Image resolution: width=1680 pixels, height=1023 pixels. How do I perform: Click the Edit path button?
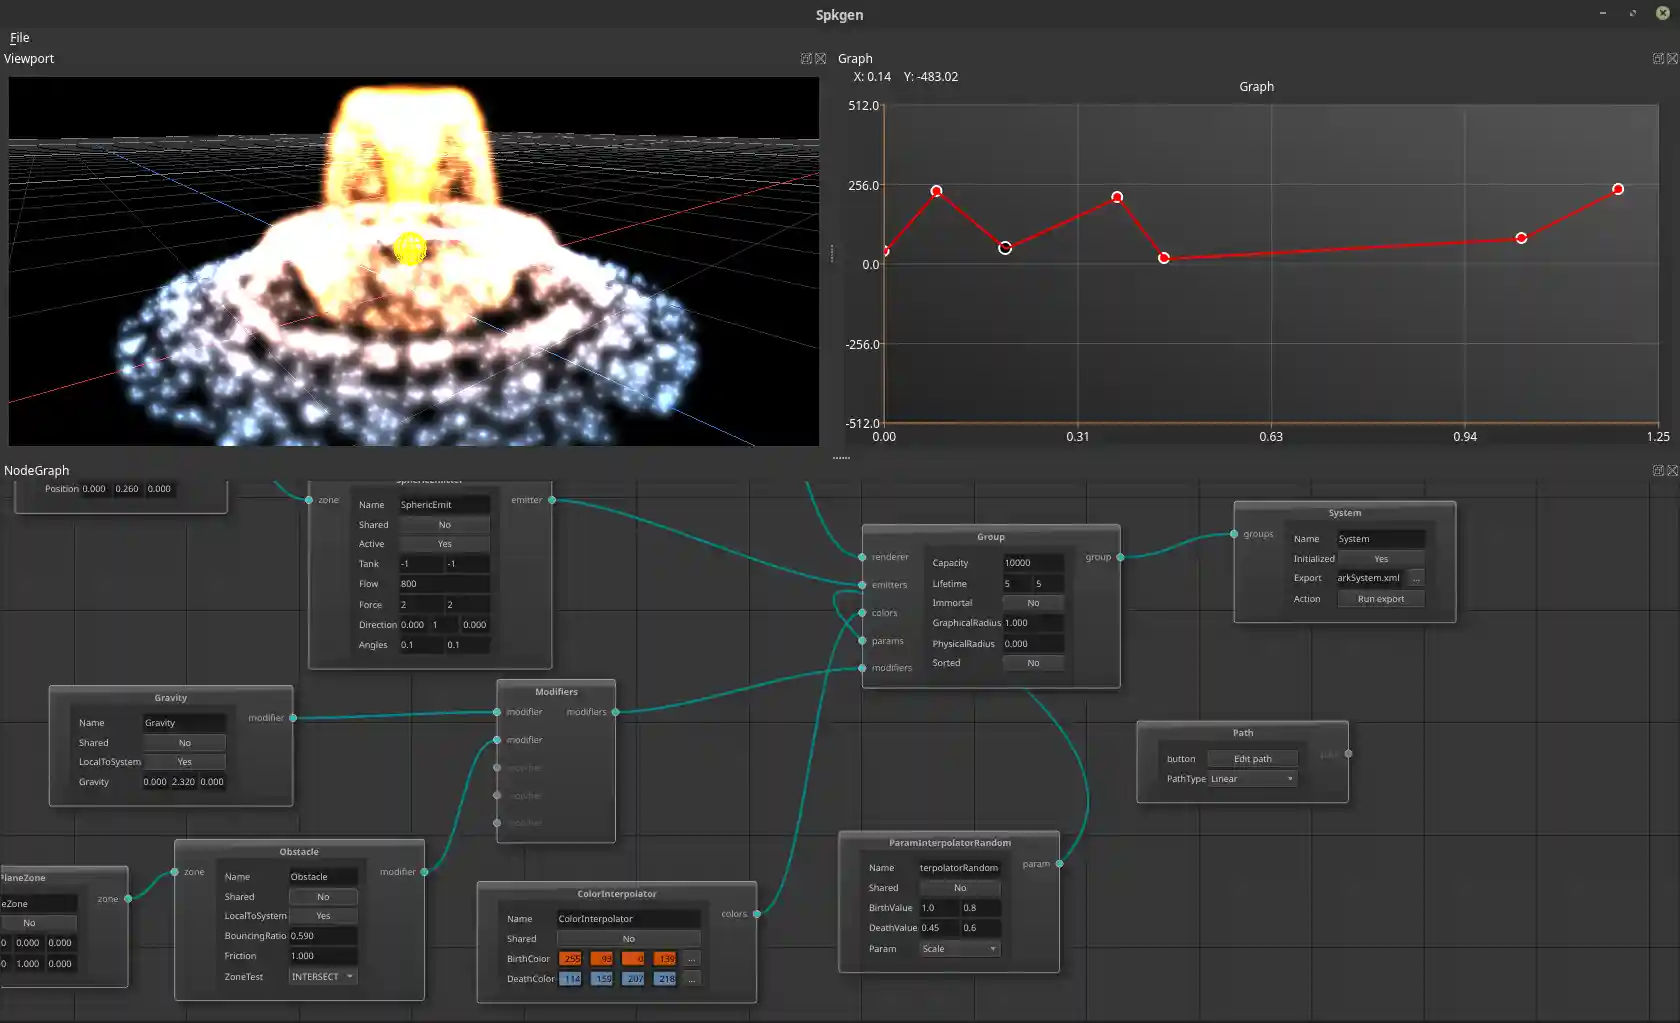[1252, 758]
